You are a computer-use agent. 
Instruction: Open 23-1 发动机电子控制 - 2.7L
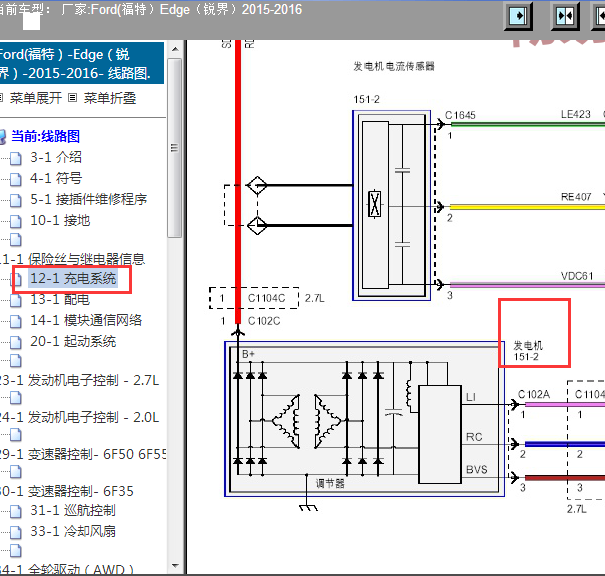coord(79,380)
